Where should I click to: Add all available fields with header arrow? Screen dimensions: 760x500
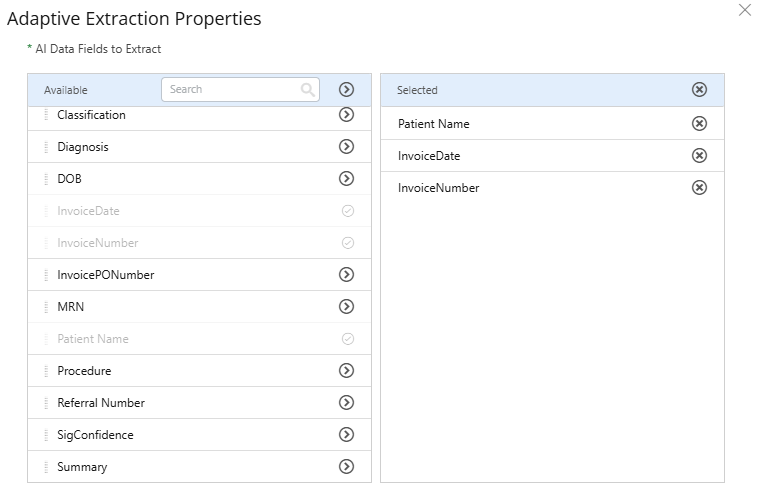click(347, 90)
